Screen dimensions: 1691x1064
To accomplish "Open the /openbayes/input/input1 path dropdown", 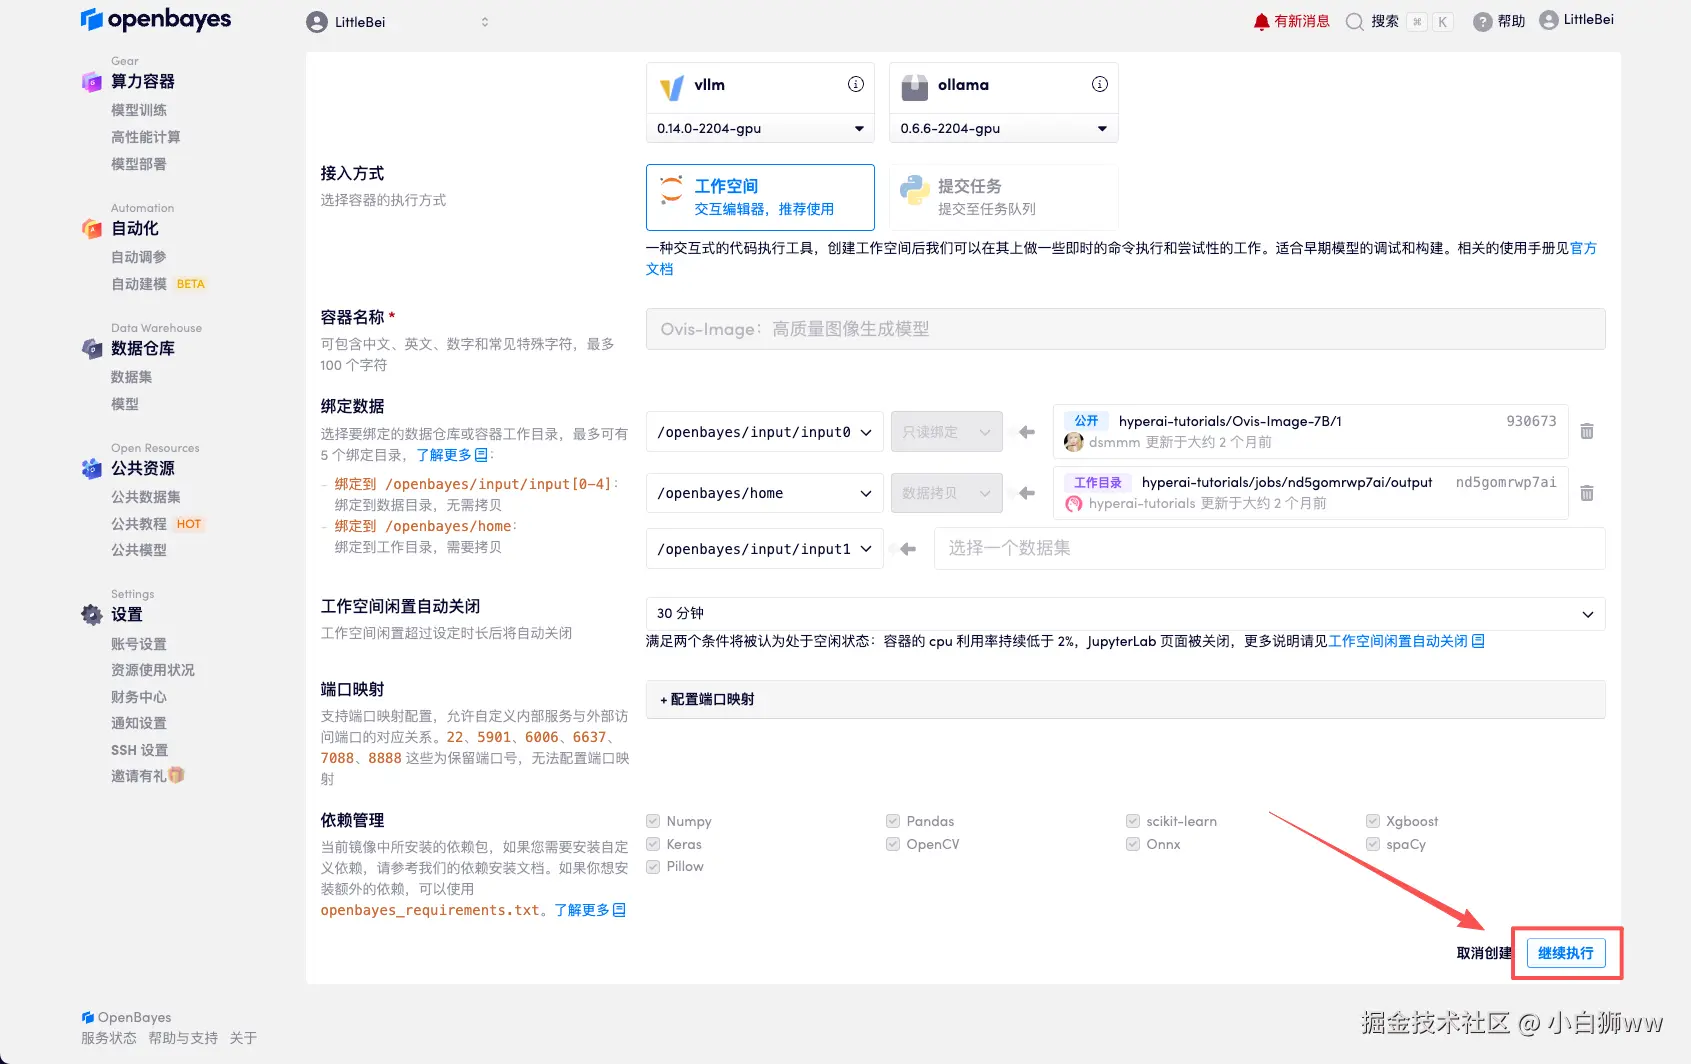I will [x=765, y=549].
